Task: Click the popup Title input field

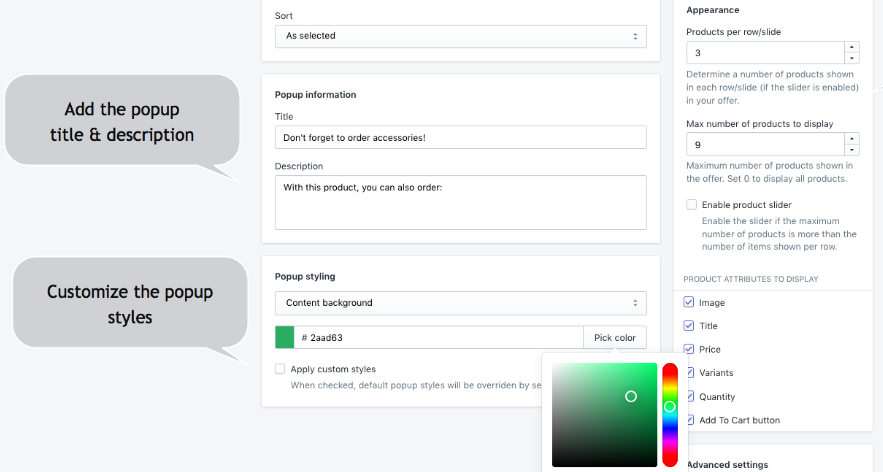Action: coord(460,137)
